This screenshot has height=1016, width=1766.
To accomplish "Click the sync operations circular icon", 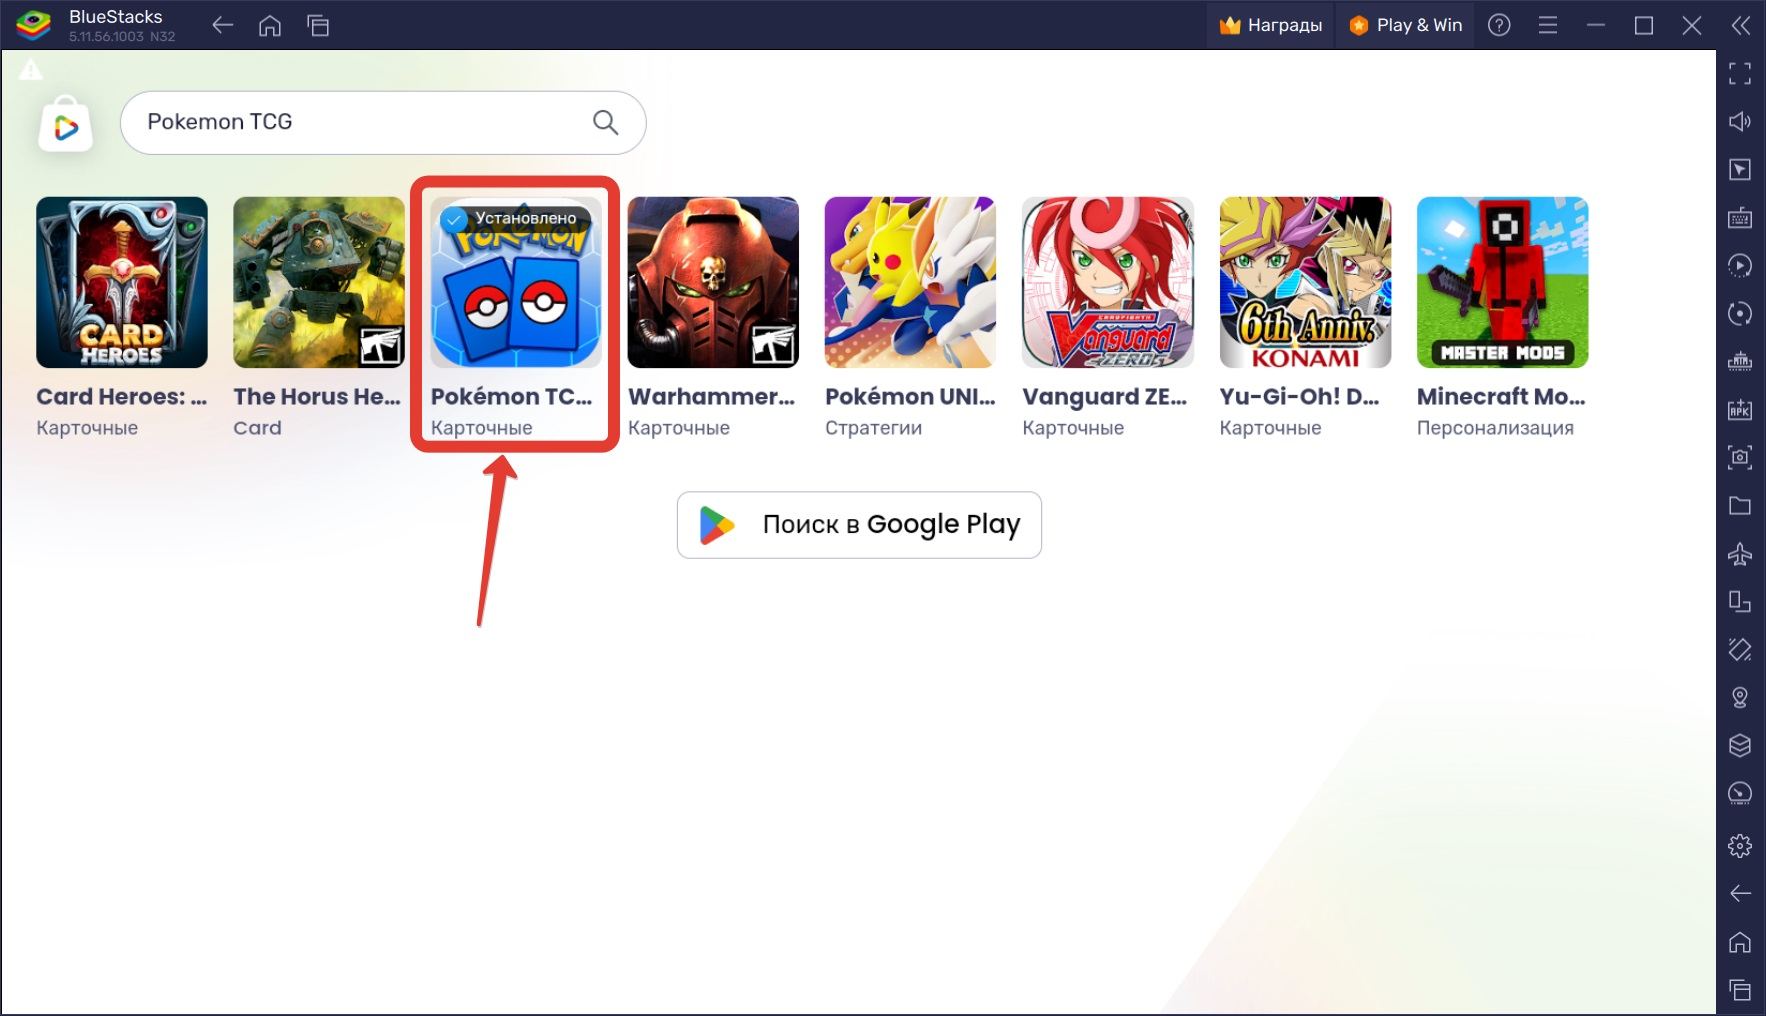I will (1740, 314).
